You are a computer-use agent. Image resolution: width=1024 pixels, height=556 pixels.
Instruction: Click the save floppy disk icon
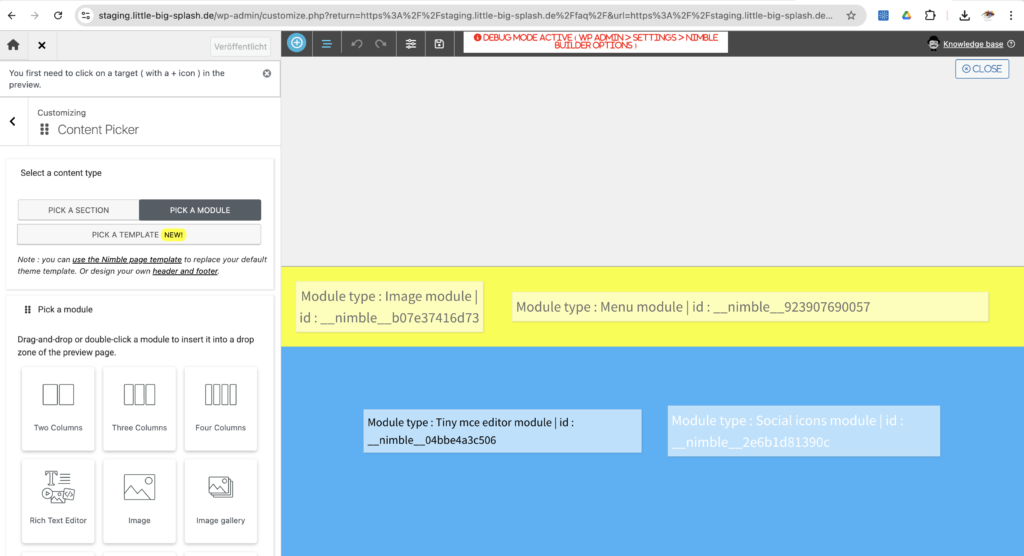tap(440, 44)
